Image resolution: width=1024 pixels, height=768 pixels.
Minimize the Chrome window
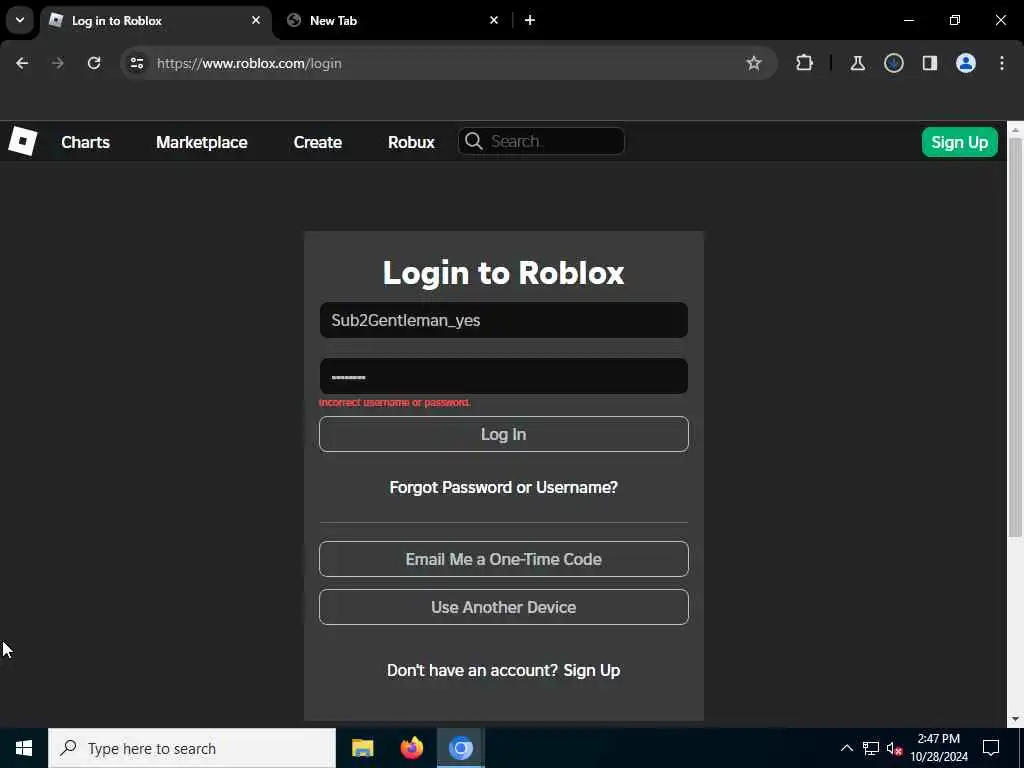[x=908, y=20]
